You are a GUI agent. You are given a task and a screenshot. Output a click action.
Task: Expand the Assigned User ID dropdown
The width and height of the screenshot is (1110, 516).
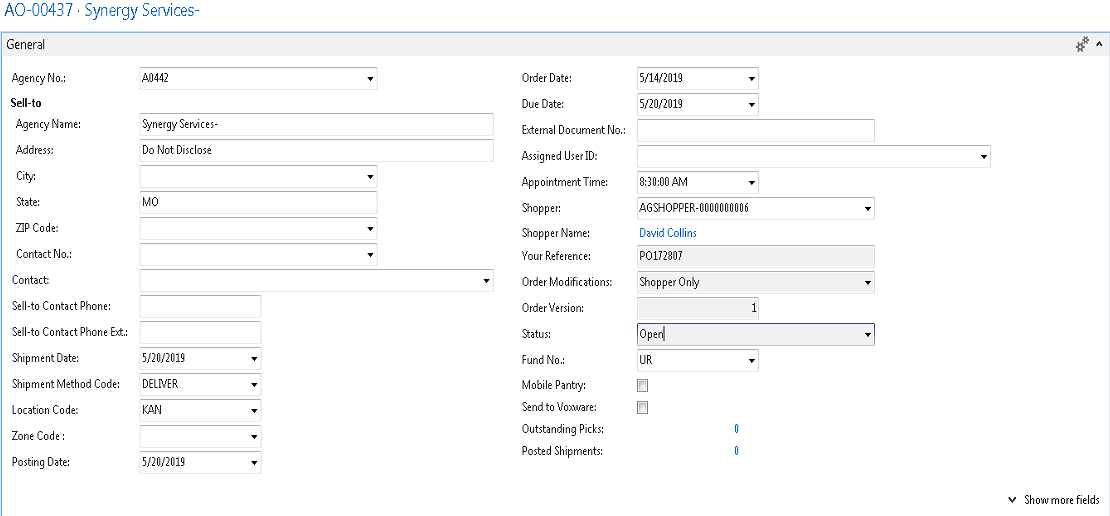pos(983,156)
